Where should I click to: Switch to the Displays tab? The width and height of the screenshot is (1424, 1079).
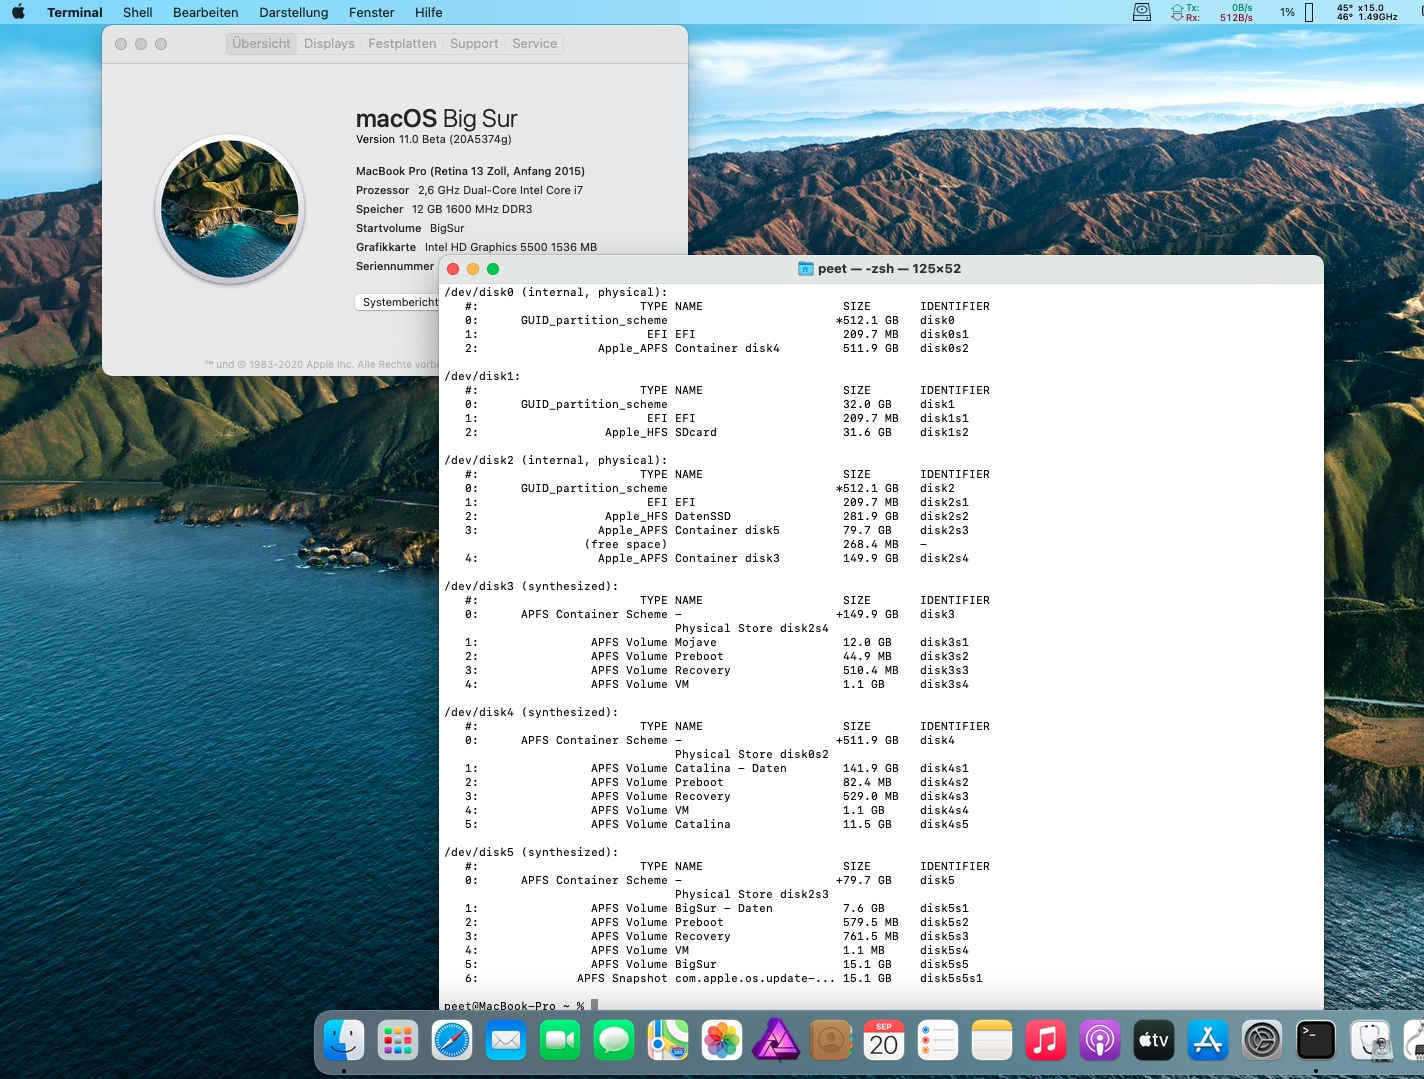(x=329, y=44)
